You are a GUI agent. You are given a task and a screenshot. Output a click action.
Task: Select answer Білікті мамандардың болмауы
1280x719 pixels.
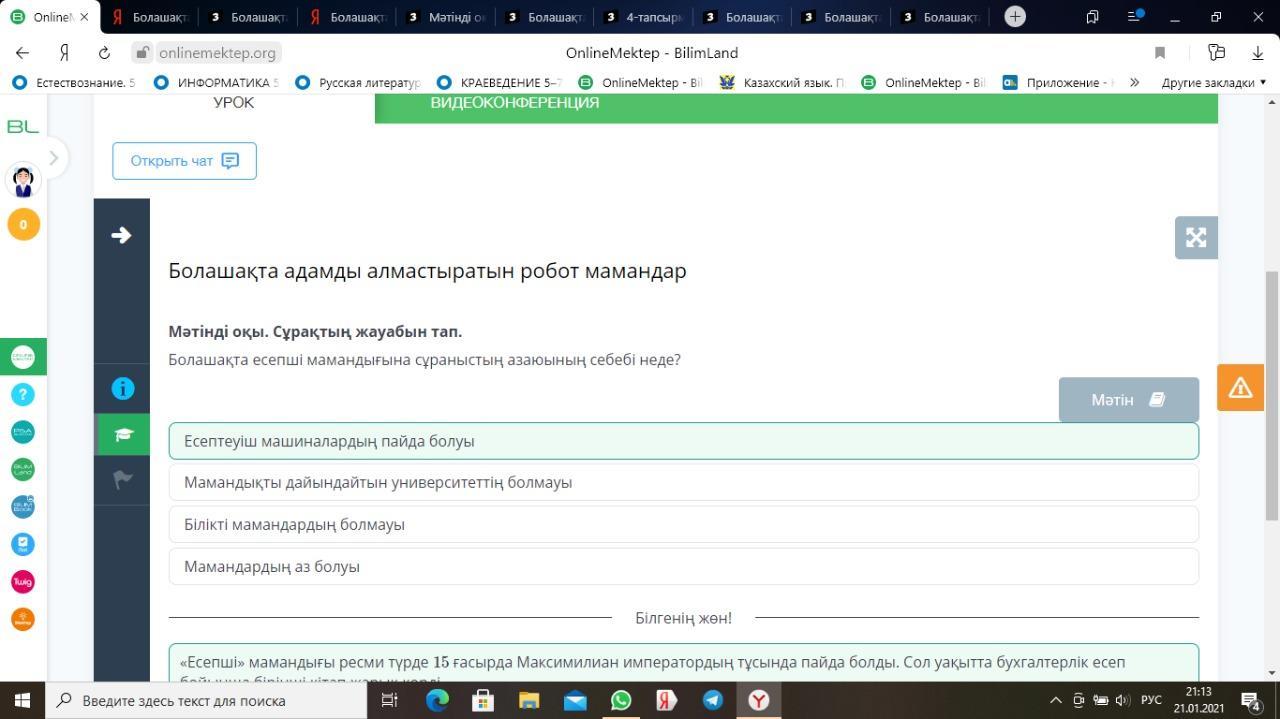684,524
